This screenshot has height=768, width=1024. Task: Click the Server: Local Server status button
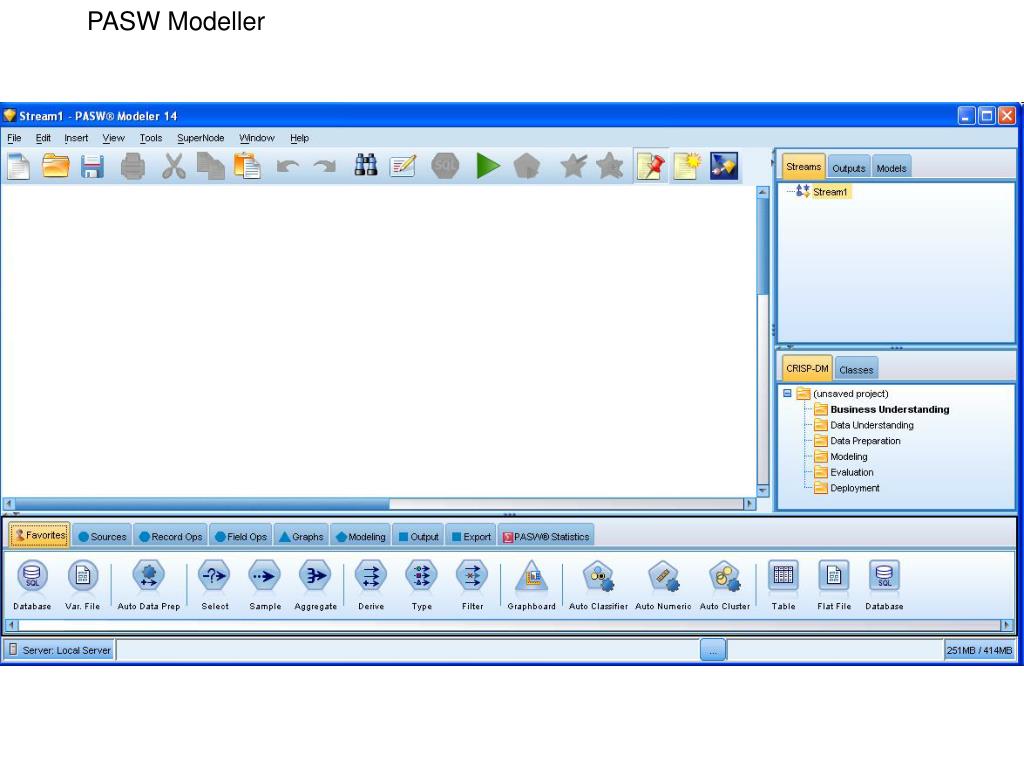click(x=59, y=650)
